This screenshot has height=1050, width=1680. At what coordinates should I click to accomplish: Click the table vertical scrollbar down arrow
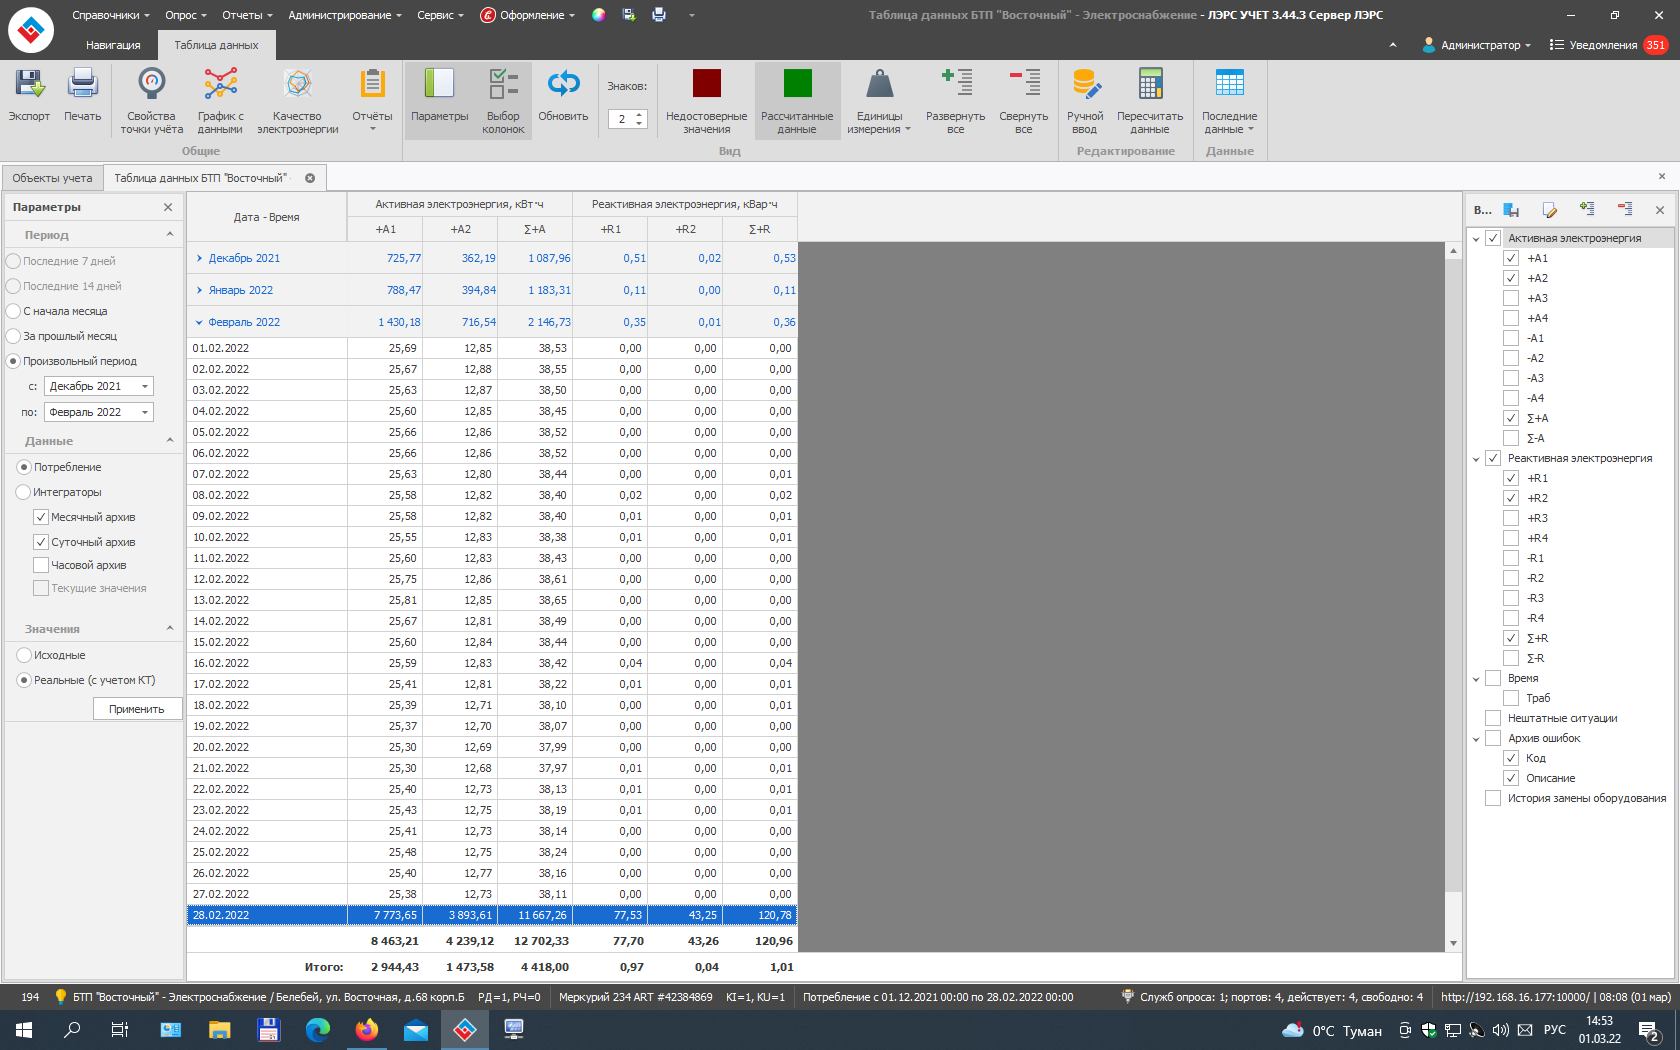[x=1453, y=943]
